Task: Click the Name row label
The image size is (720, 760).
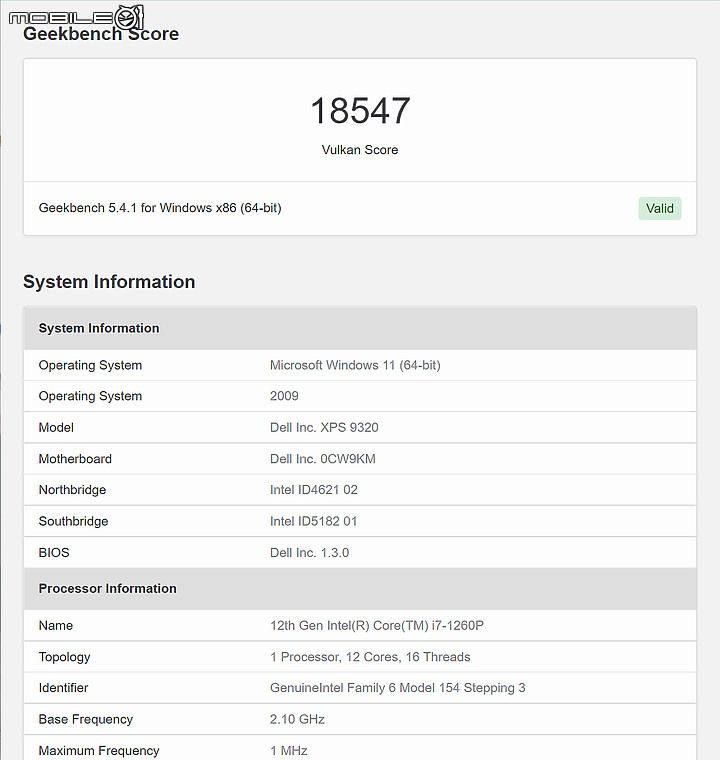Action: pyautogui.click(x=56, y=625)
